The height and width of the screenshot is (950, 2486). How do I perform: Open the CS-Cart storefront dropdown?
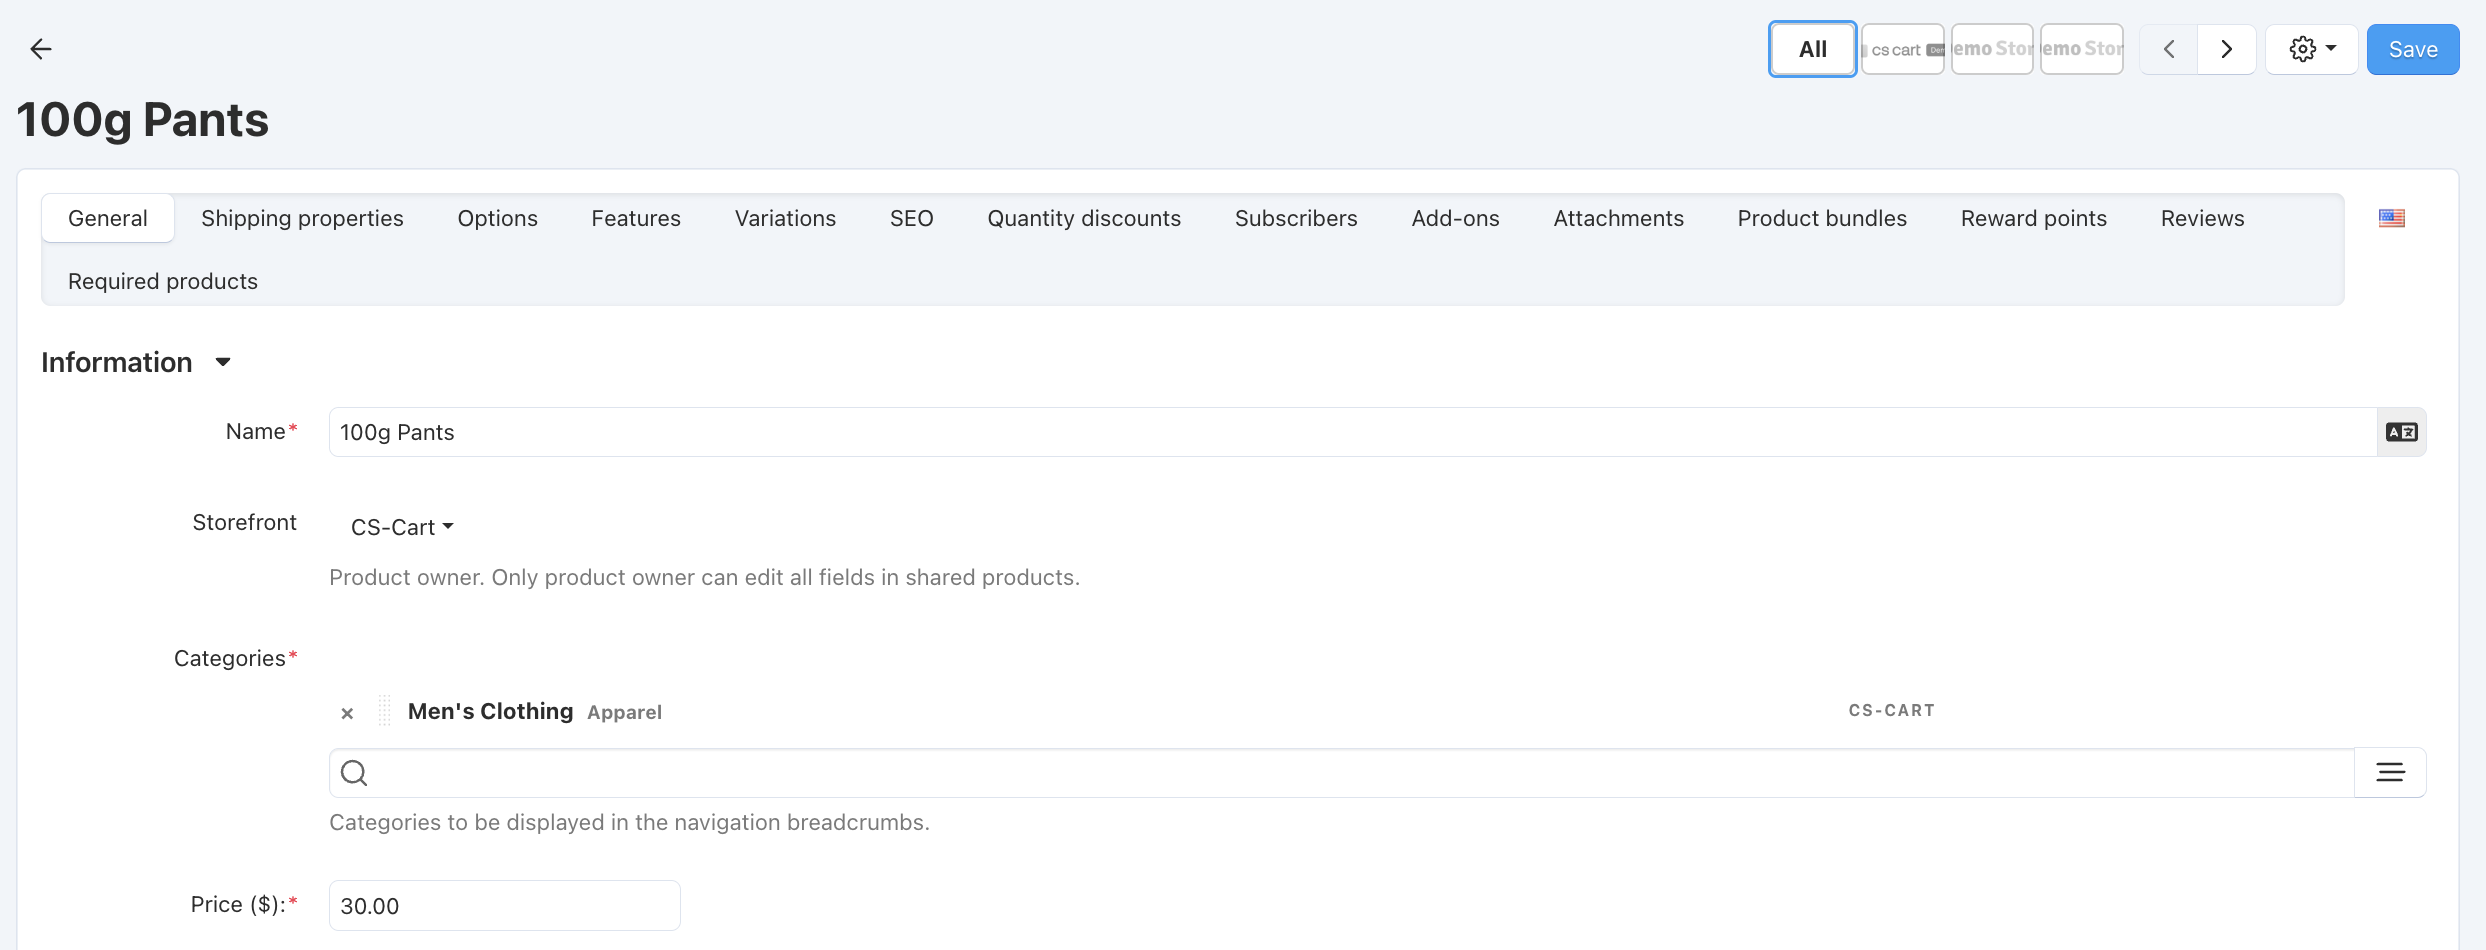[x=402, y=527]
